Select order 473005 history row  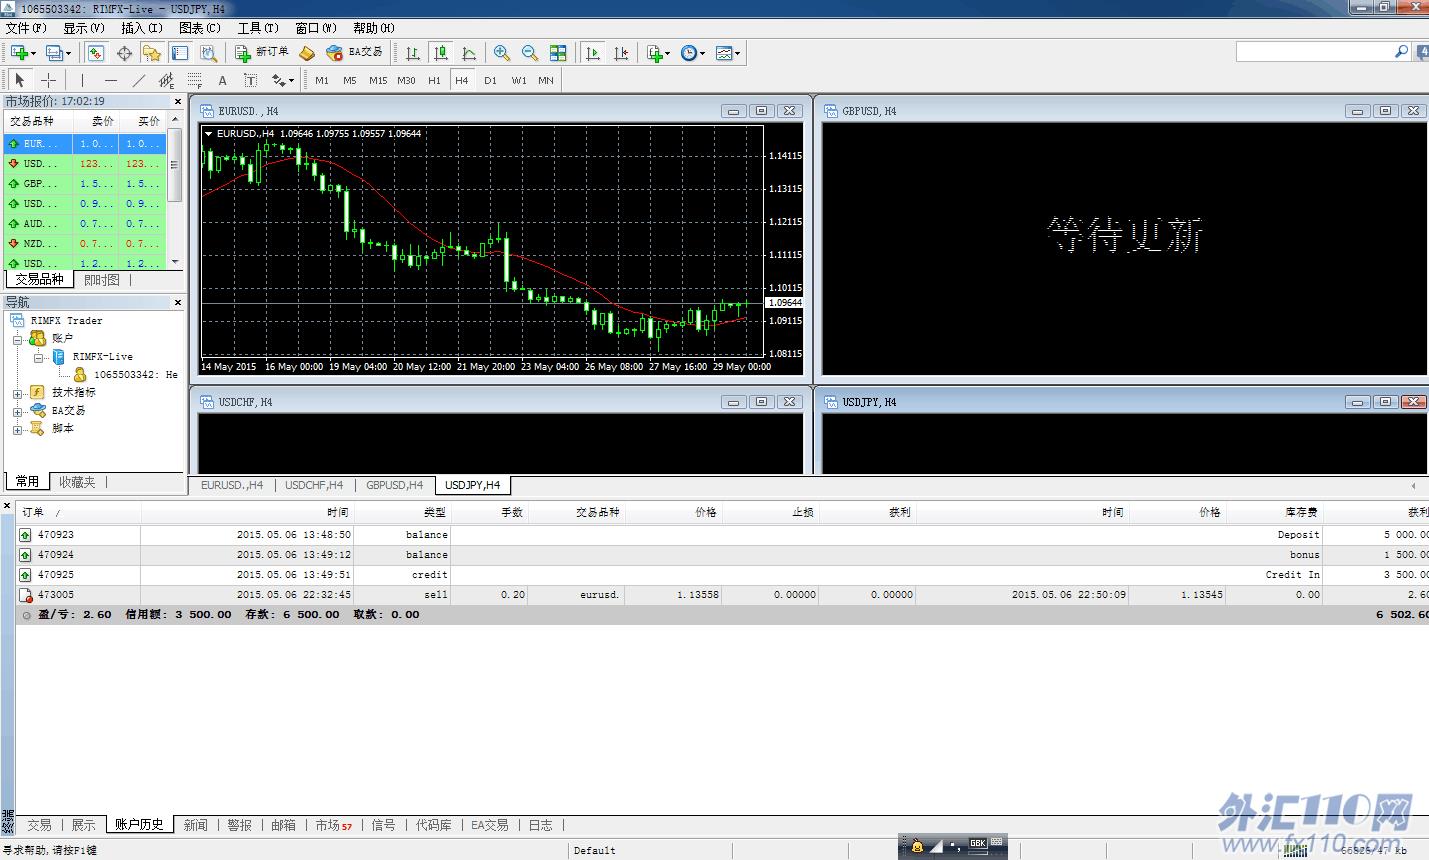(x=722, y=595)
